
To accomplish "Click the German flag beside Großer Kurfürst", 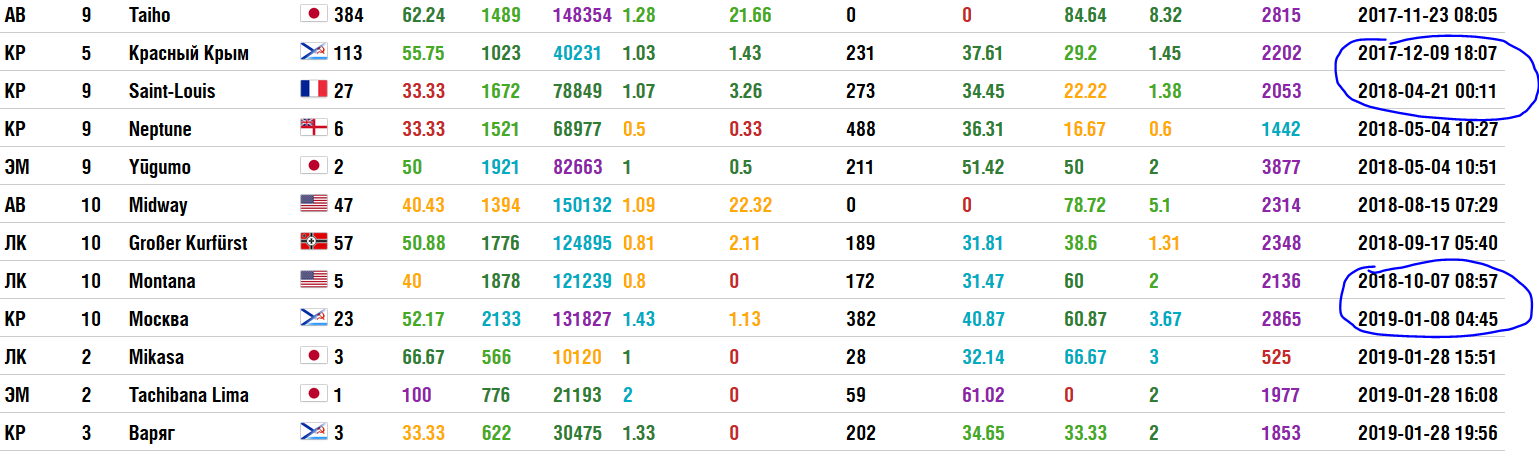I will point(314,242).
